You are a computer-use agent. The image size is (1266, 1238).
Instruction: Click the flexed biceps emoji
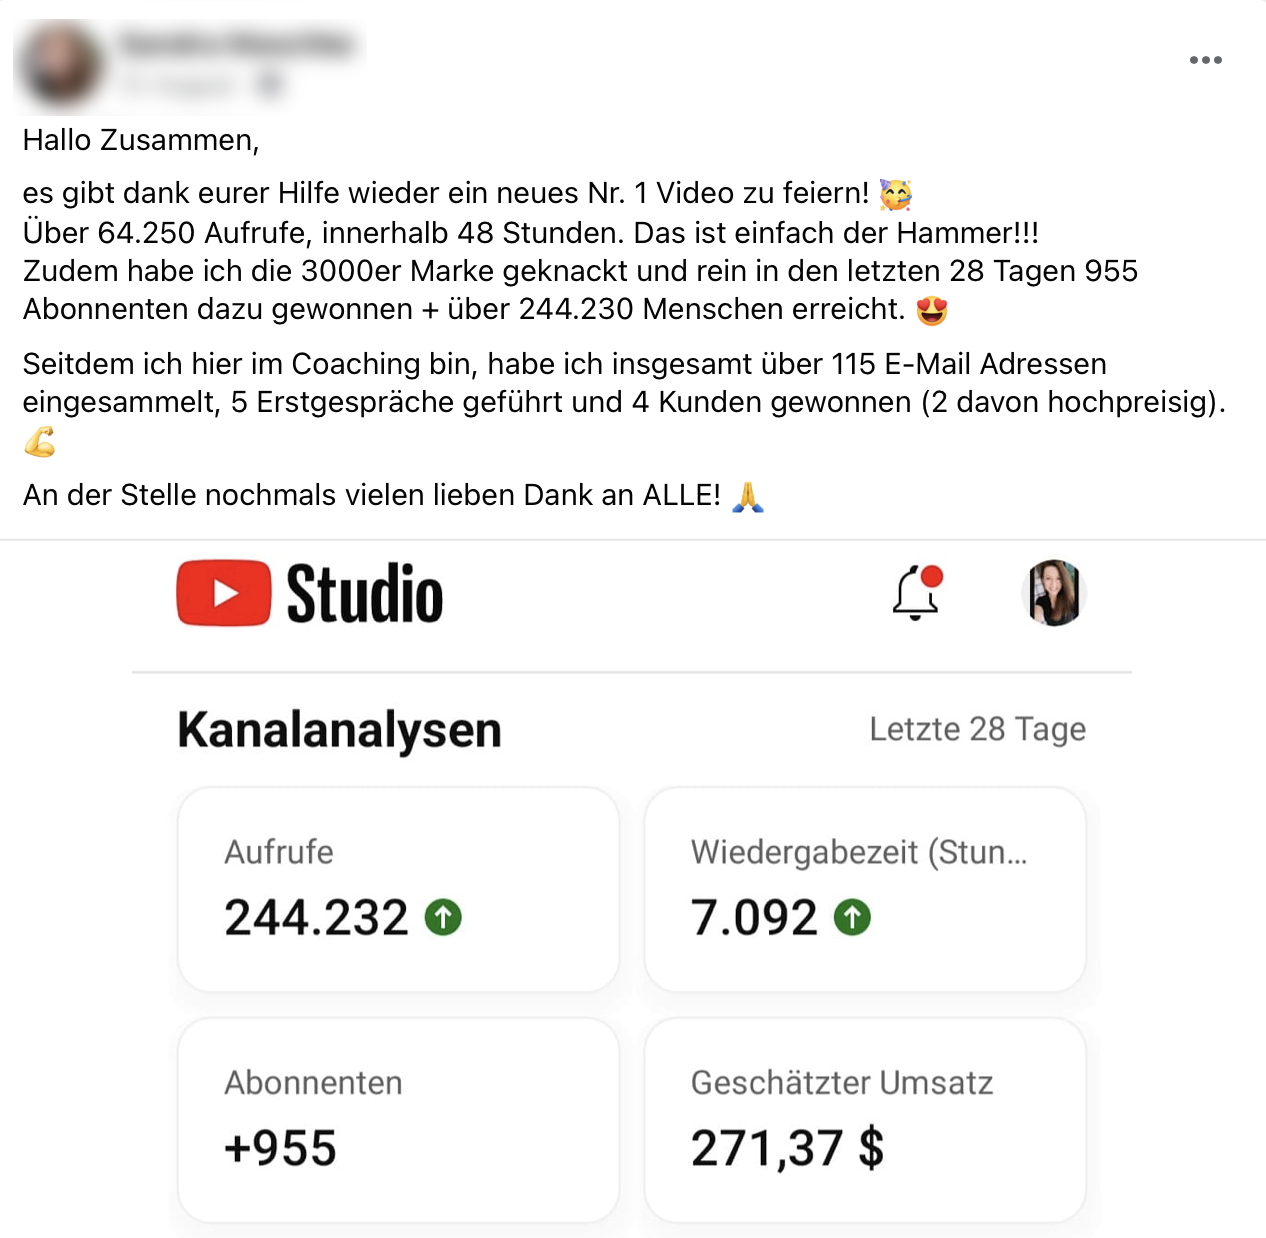[x=40, y=441]
